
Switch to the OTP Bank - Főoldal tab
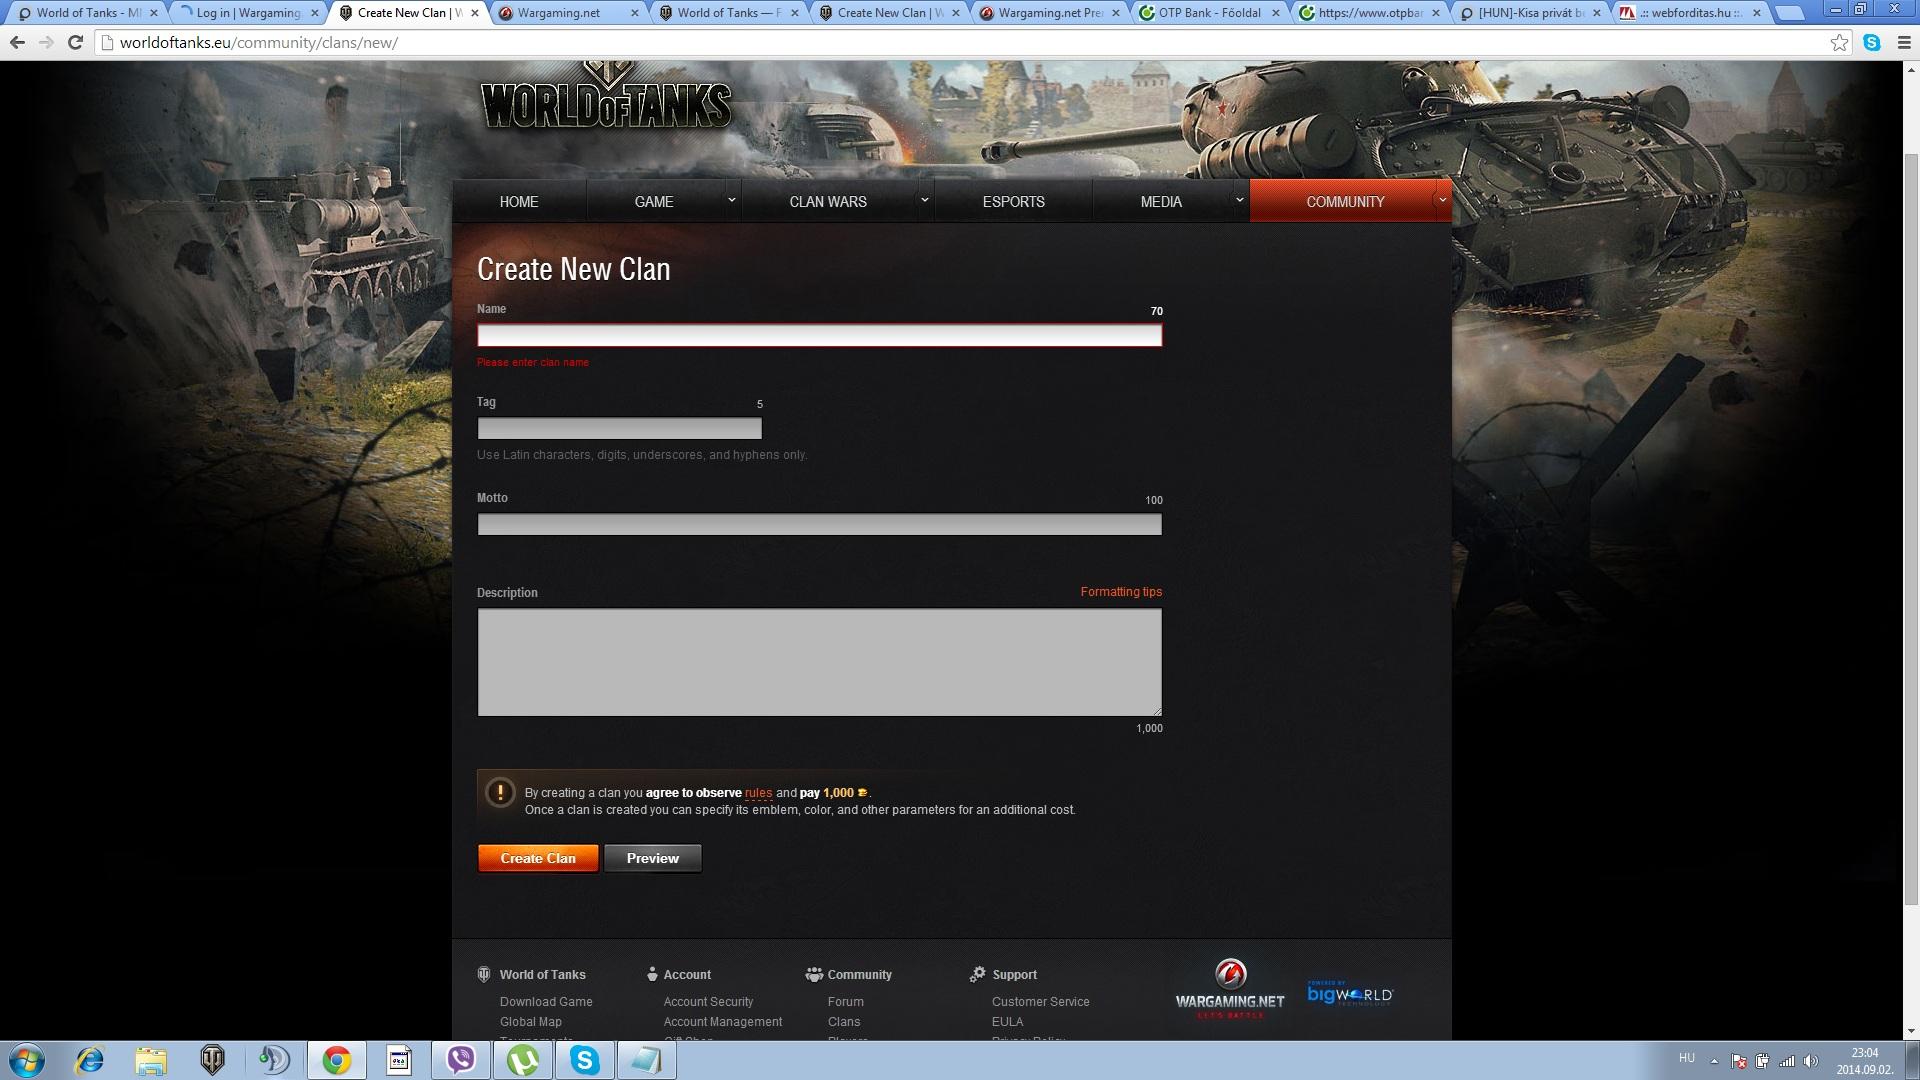[x=1208, y=13]
